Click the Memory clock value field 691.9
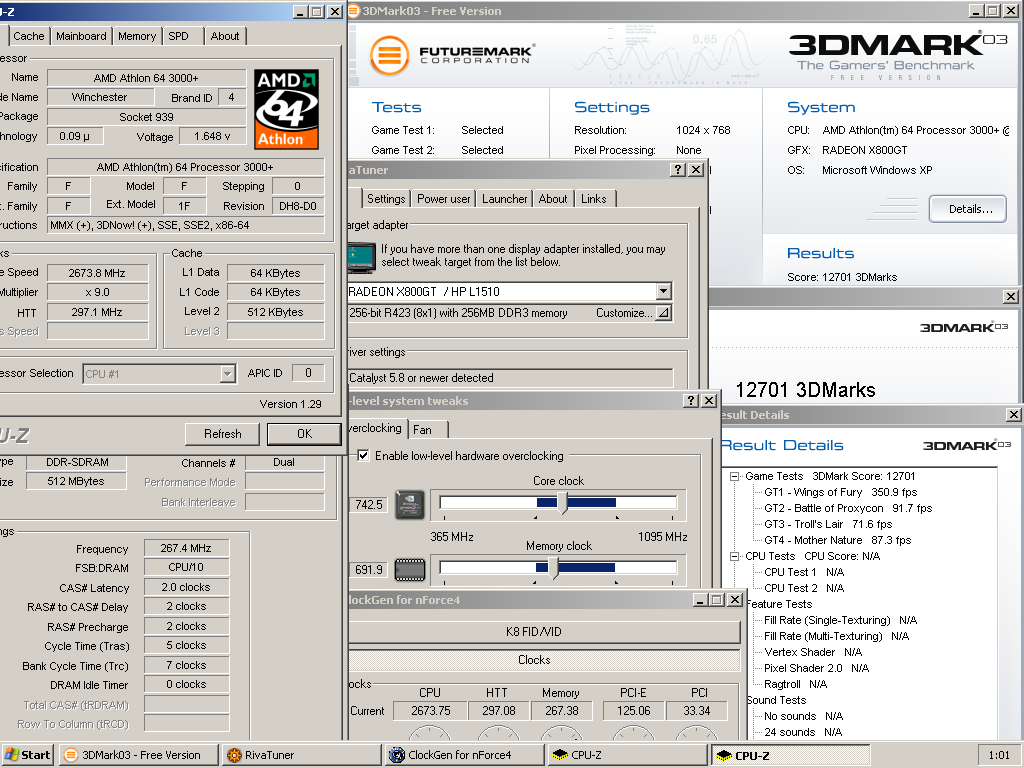 pyautogui.click(x=369, y=570)
